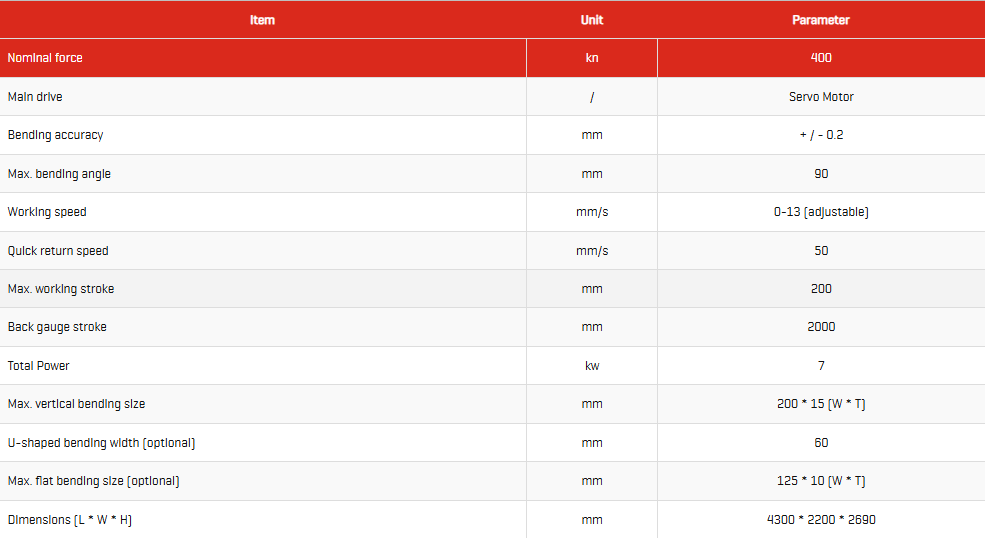Select the Quick return speed row
The height and width of the screenshot is (538, 985).
[x=492, y=251]
